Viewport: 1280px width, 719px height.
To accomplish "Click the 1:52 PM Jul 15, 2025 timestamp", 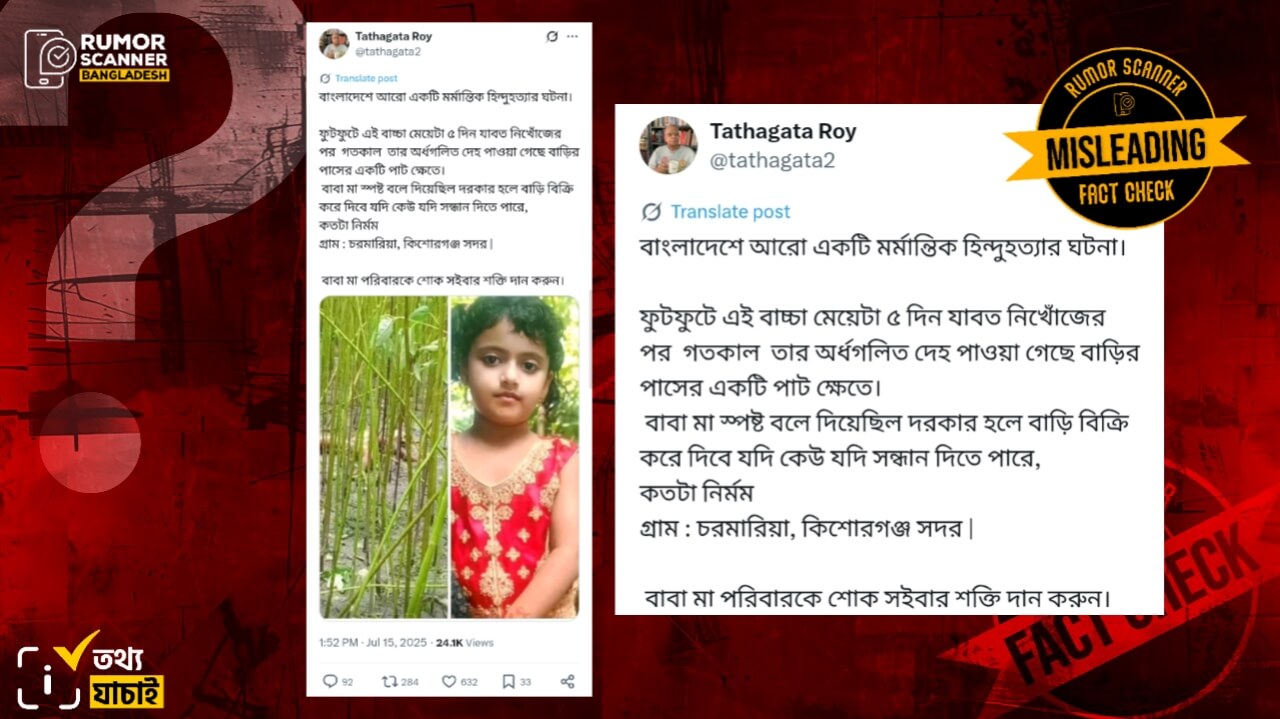I will pyautogui.click(x=373, y=642).
